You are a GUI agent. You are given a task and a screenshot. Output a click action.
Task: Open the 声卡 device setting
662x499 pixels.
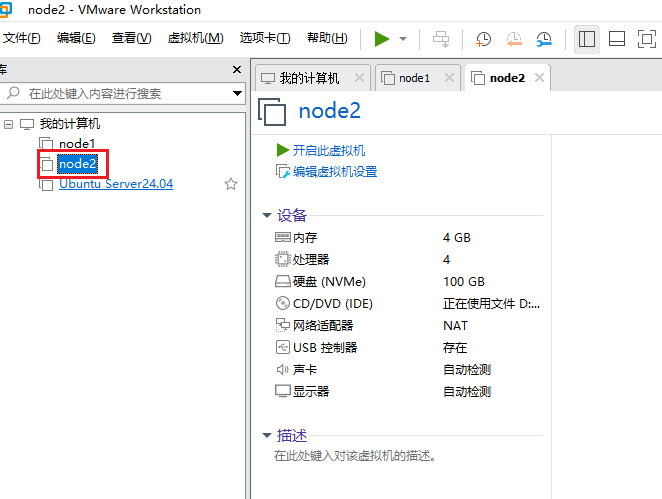pos(305,369)
